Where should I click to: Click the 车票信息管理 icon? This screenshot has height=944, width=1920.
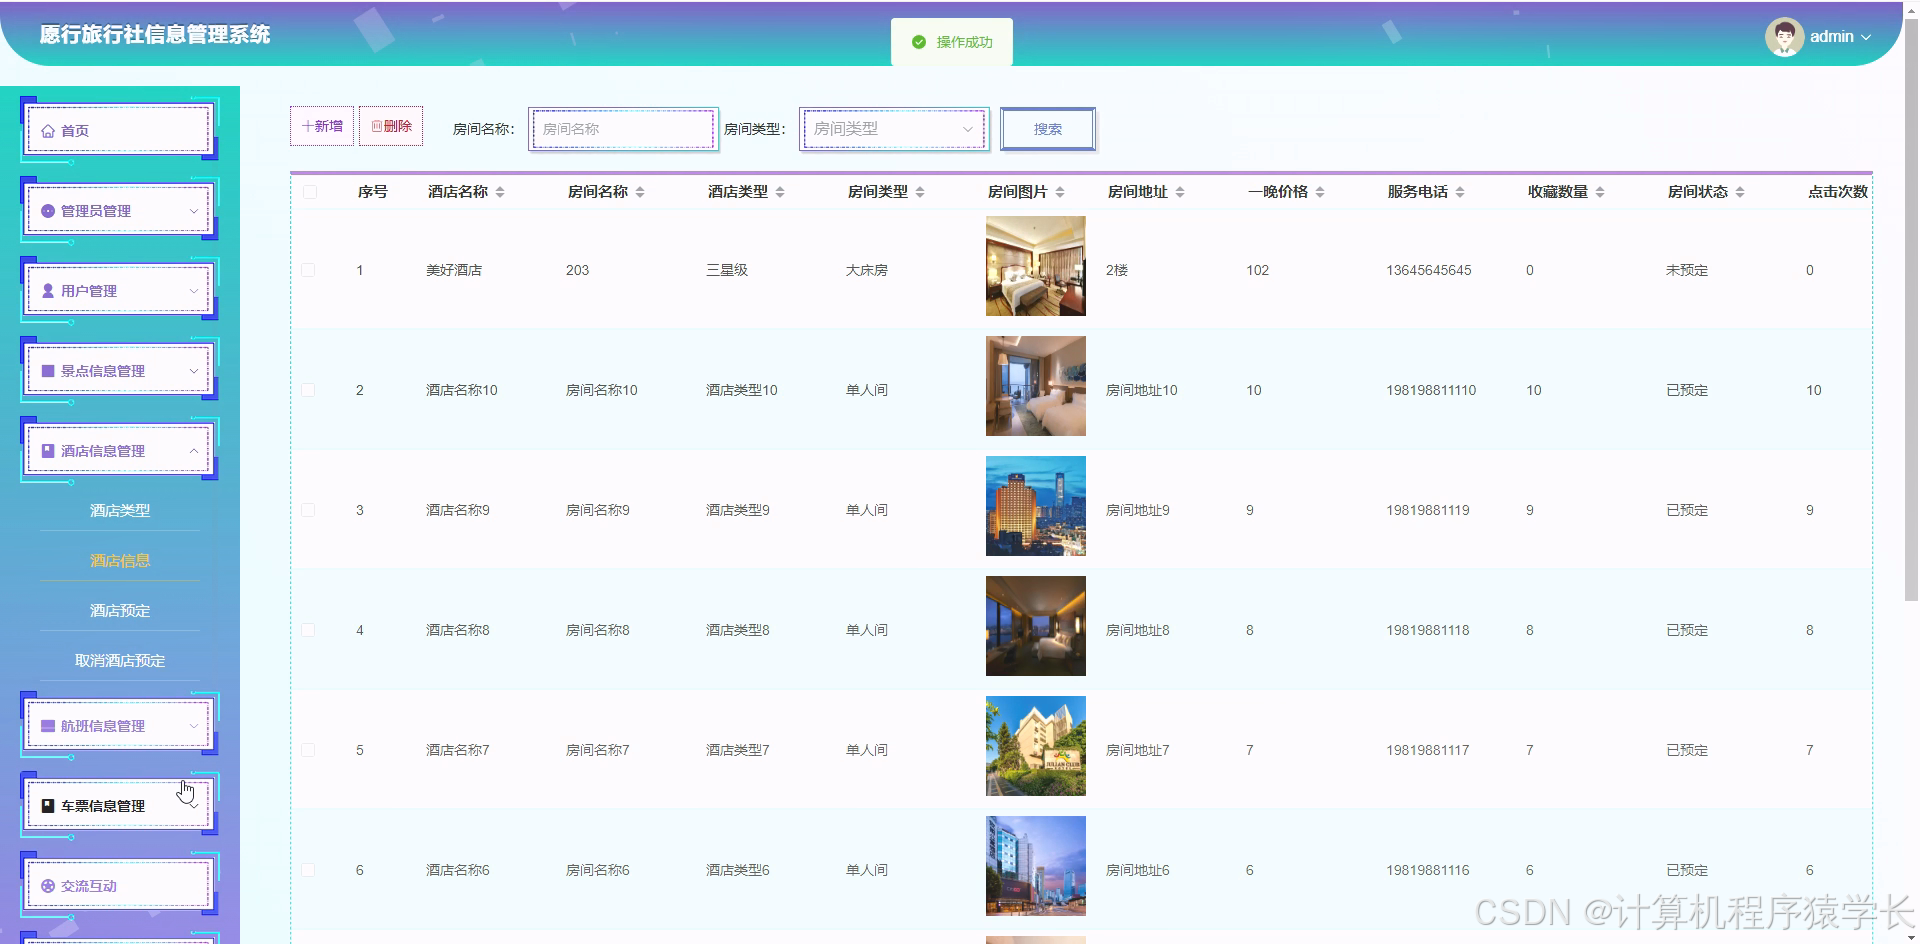48,806
